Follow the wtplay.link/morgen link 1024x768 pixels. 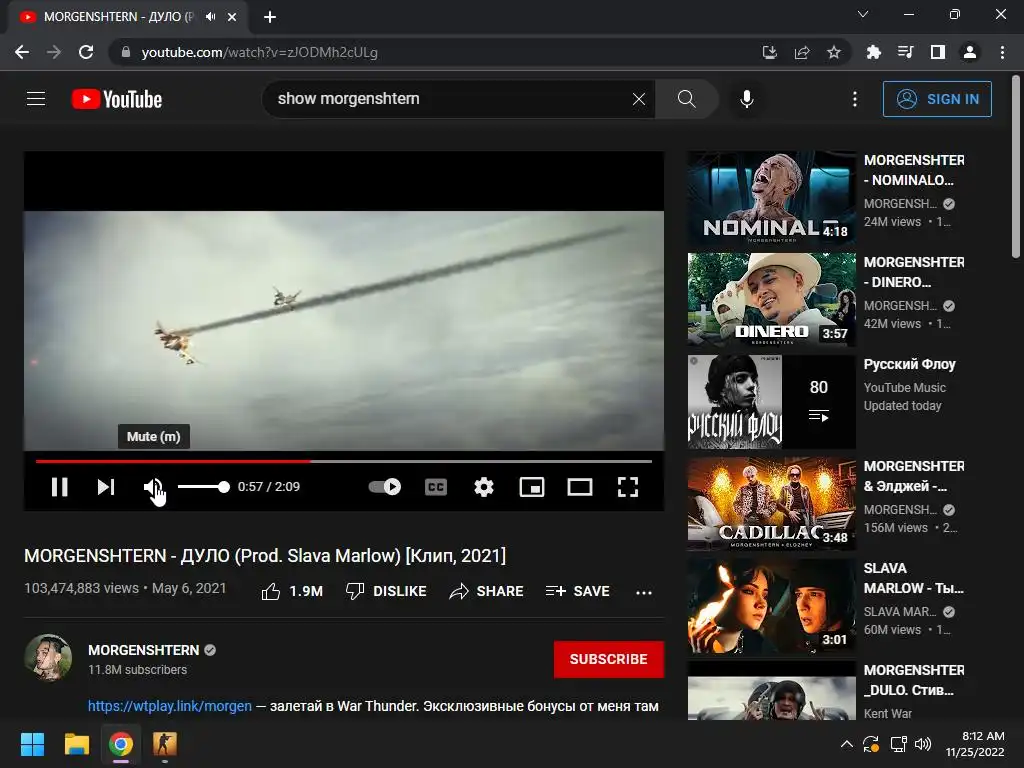(170, 706)
